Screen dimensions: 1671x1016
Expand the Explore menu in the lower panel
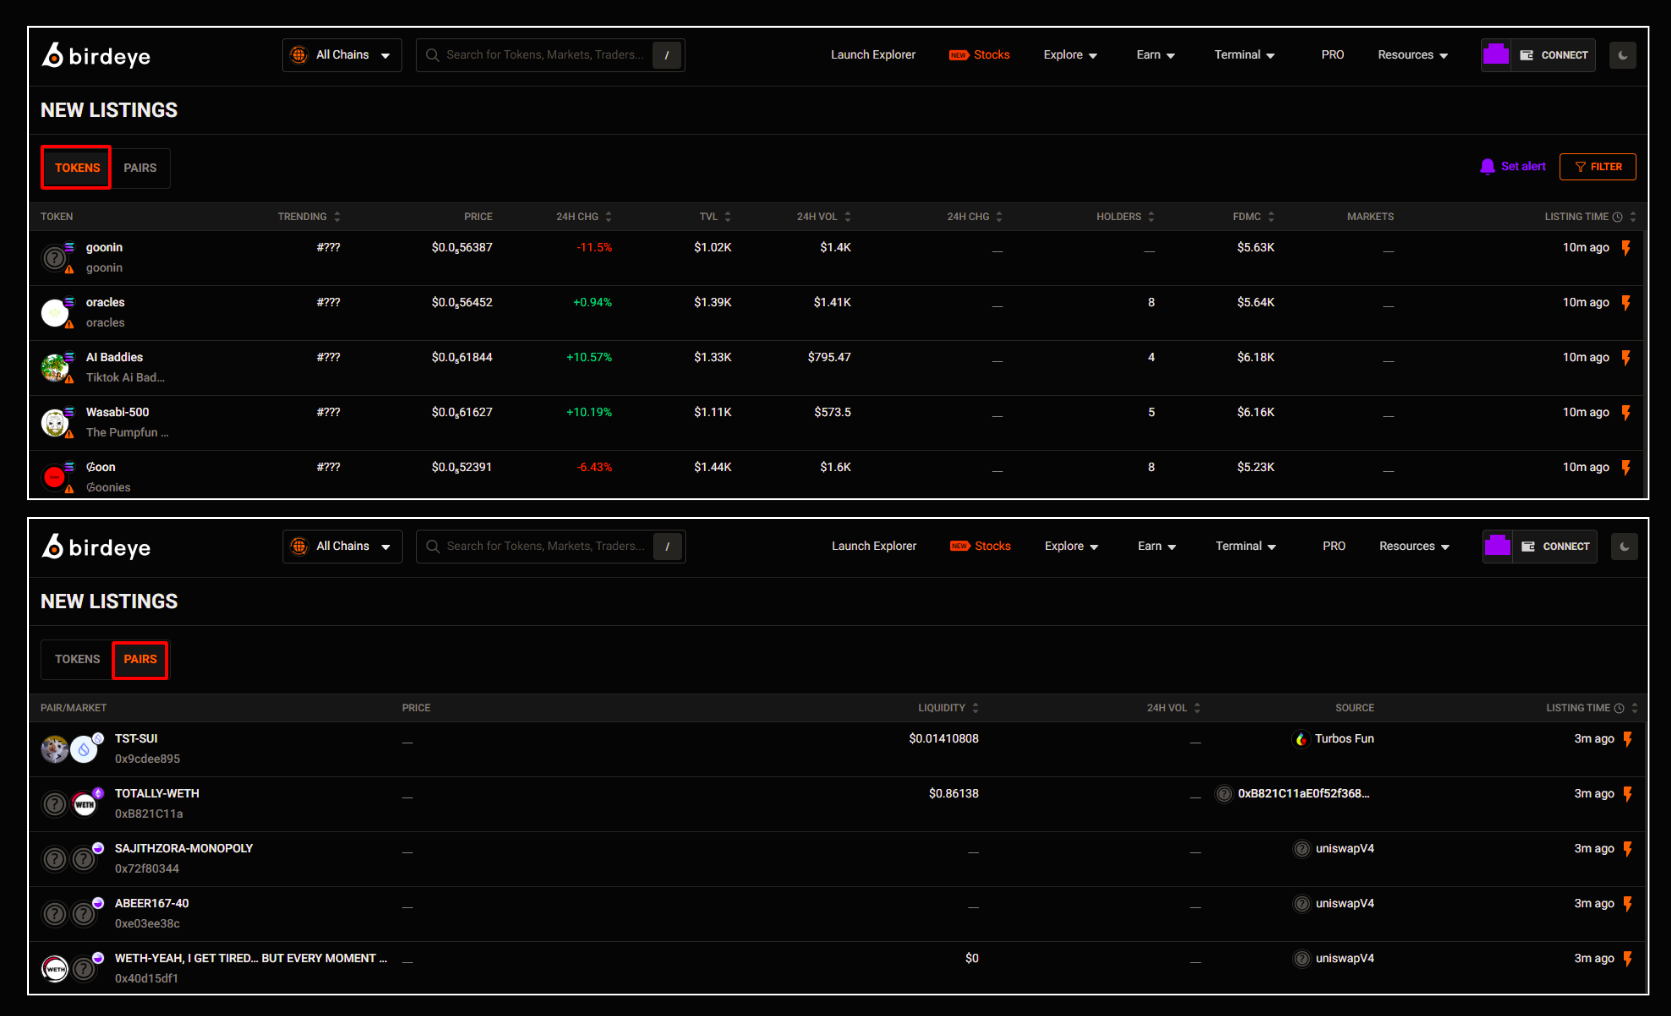(x=1071, y=546)
